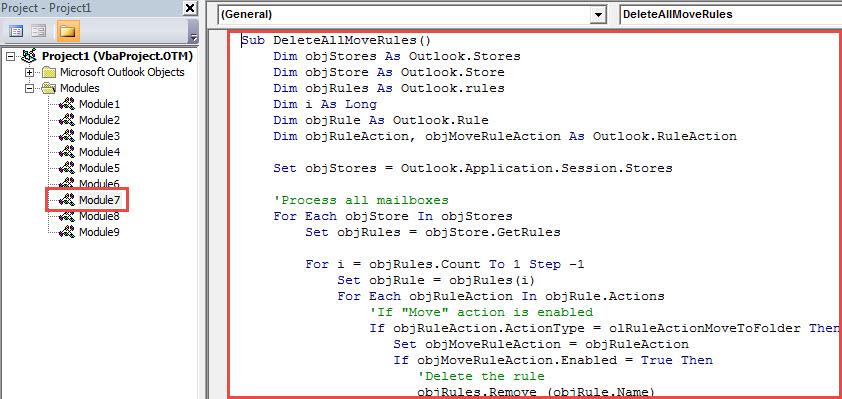Click the Module5 module icon
Viewport: 842px width, 399px height.
67,169
